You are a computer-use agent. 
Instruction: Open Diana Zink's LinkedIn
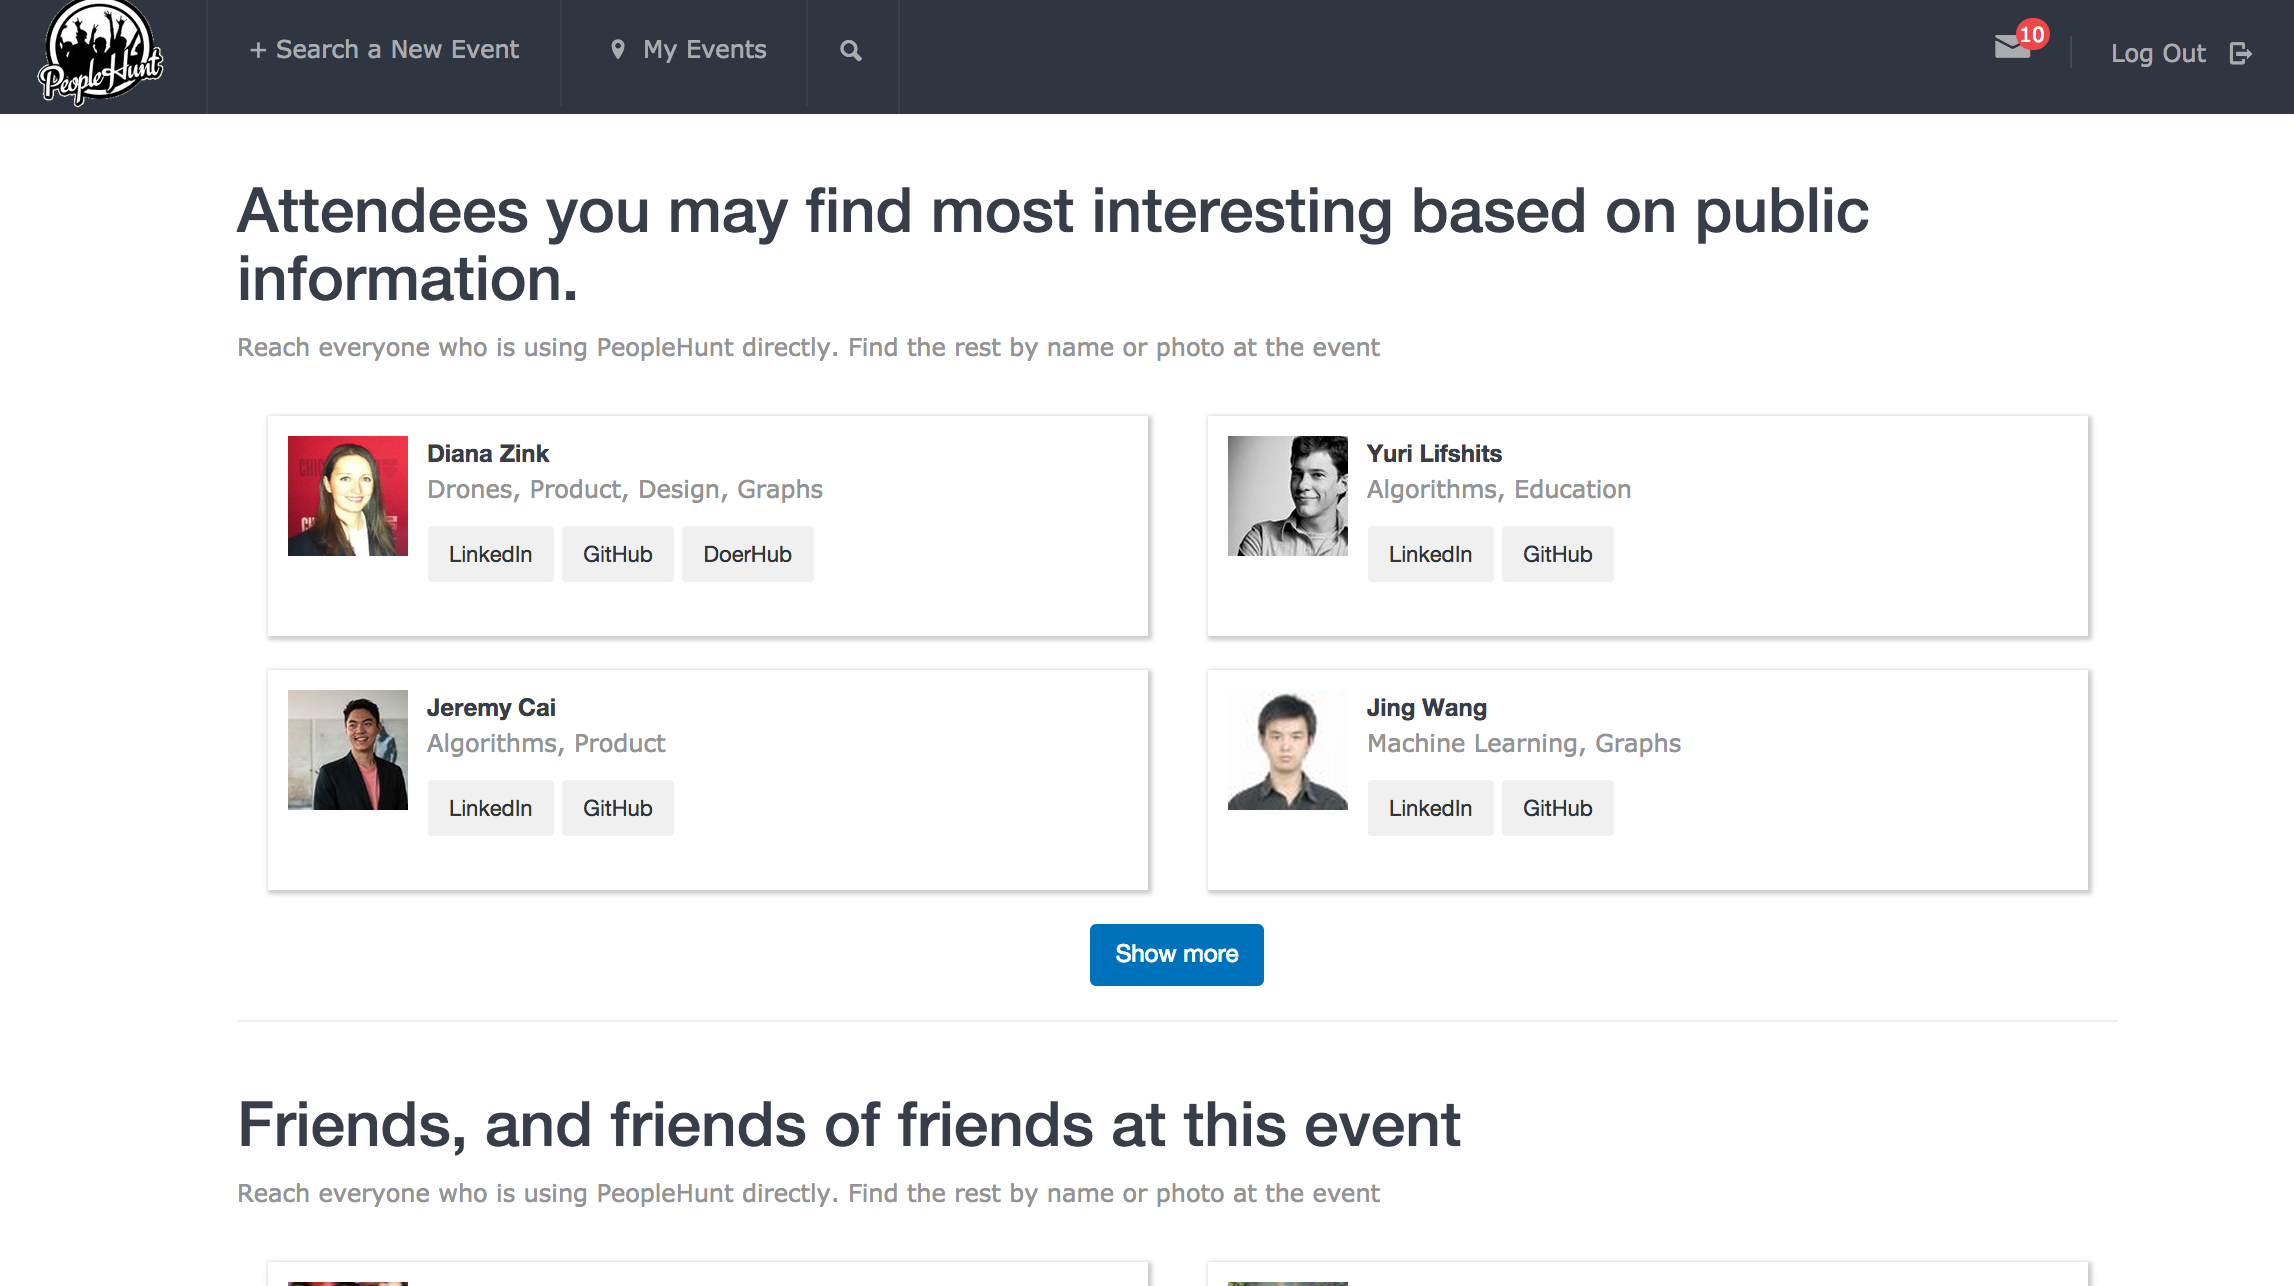[x=490, y=554]
